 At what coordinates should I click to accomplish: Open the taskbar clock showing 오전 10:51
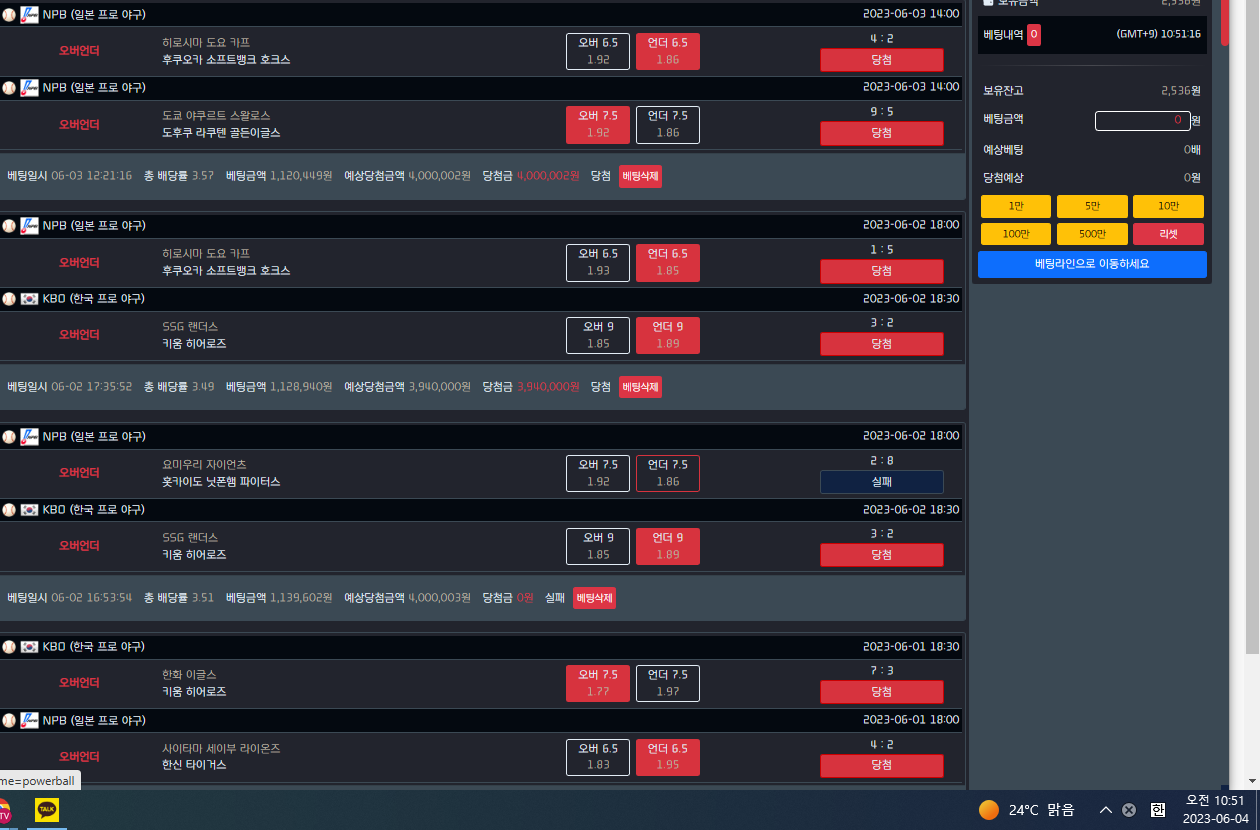click(1215, 810)
